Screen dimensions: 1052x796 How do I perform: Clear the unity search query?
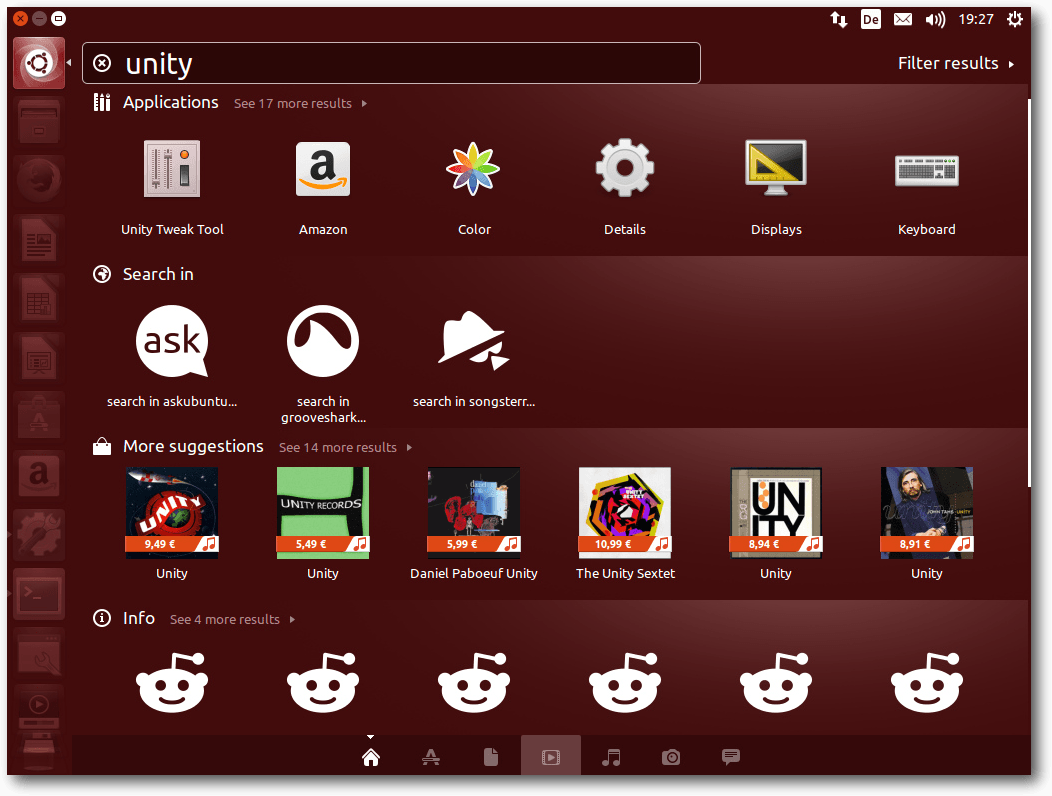[x=102, y=63]
